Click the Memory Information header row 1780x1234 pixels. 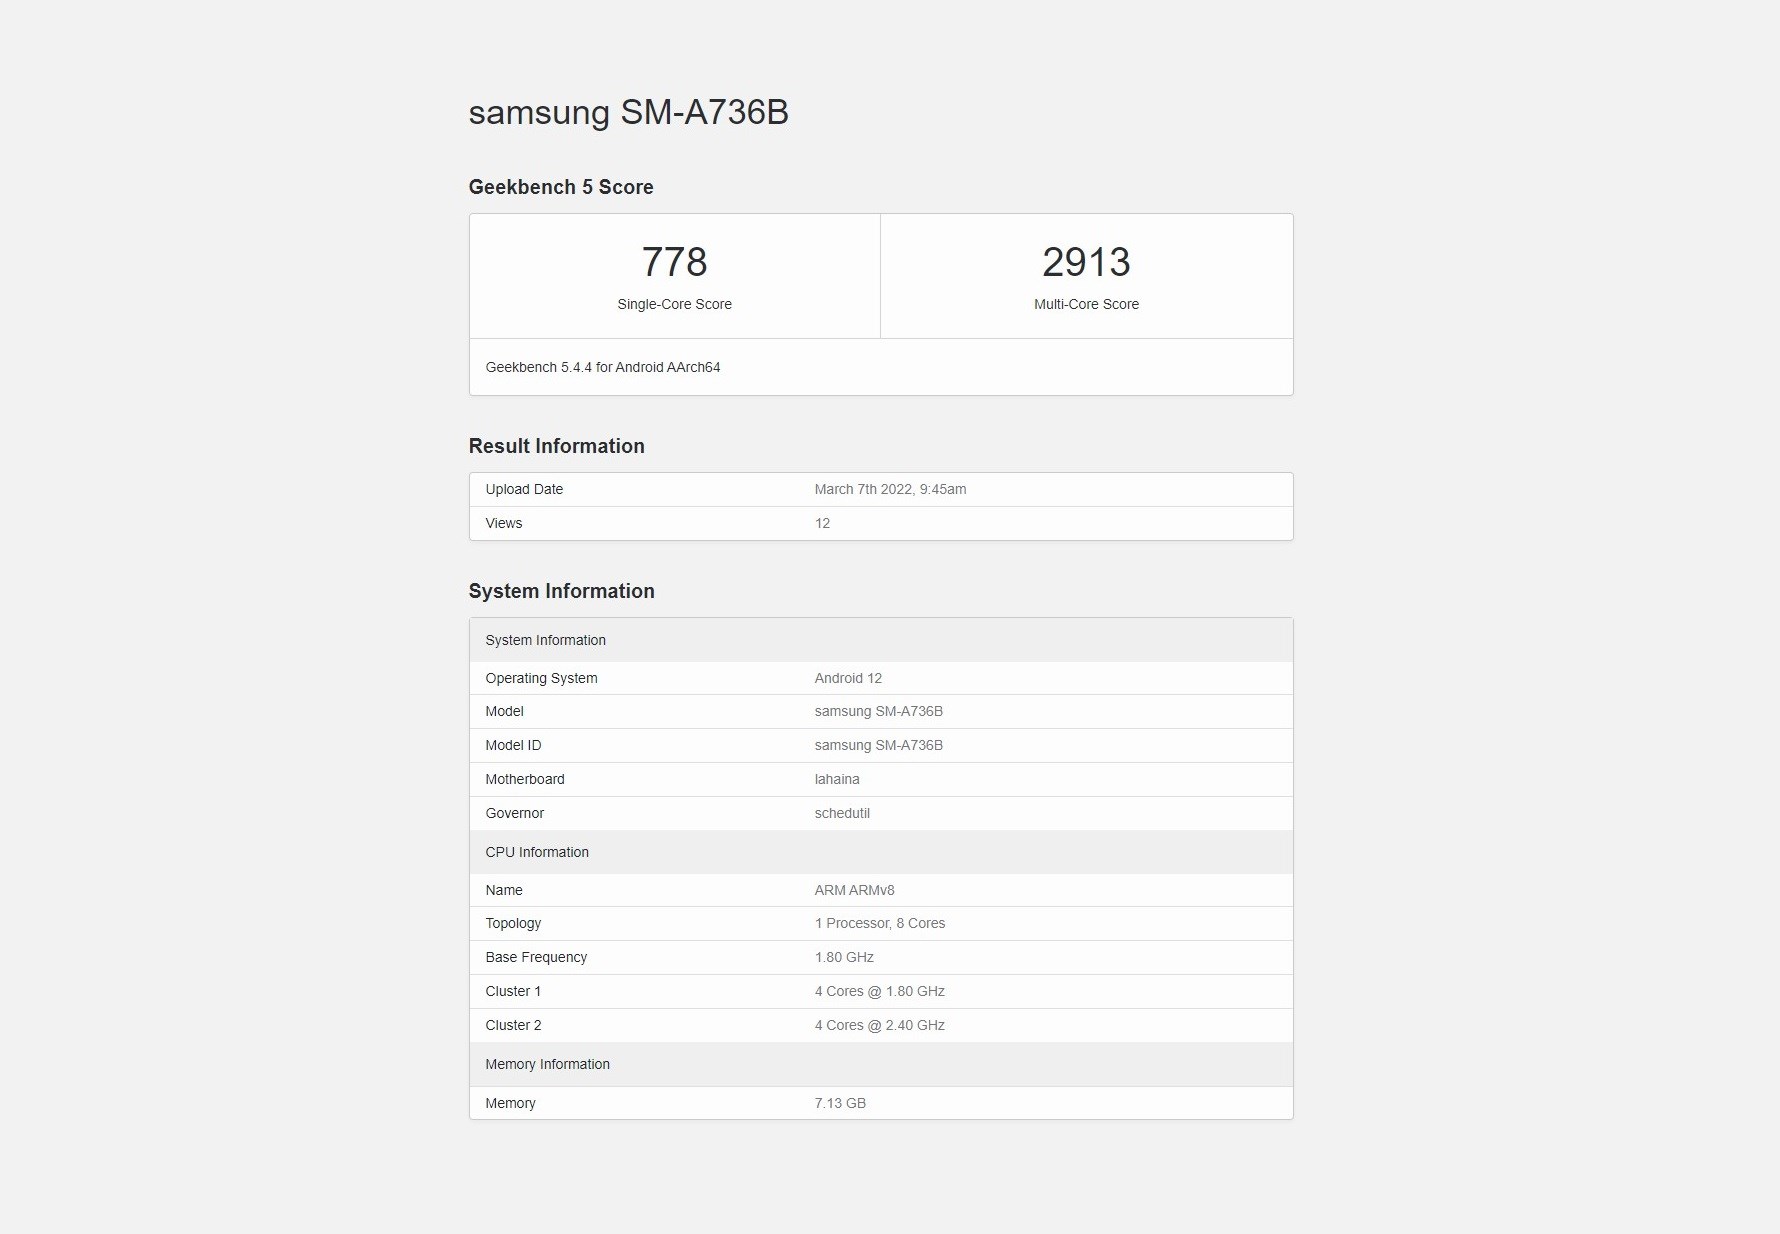(881, 1064)
